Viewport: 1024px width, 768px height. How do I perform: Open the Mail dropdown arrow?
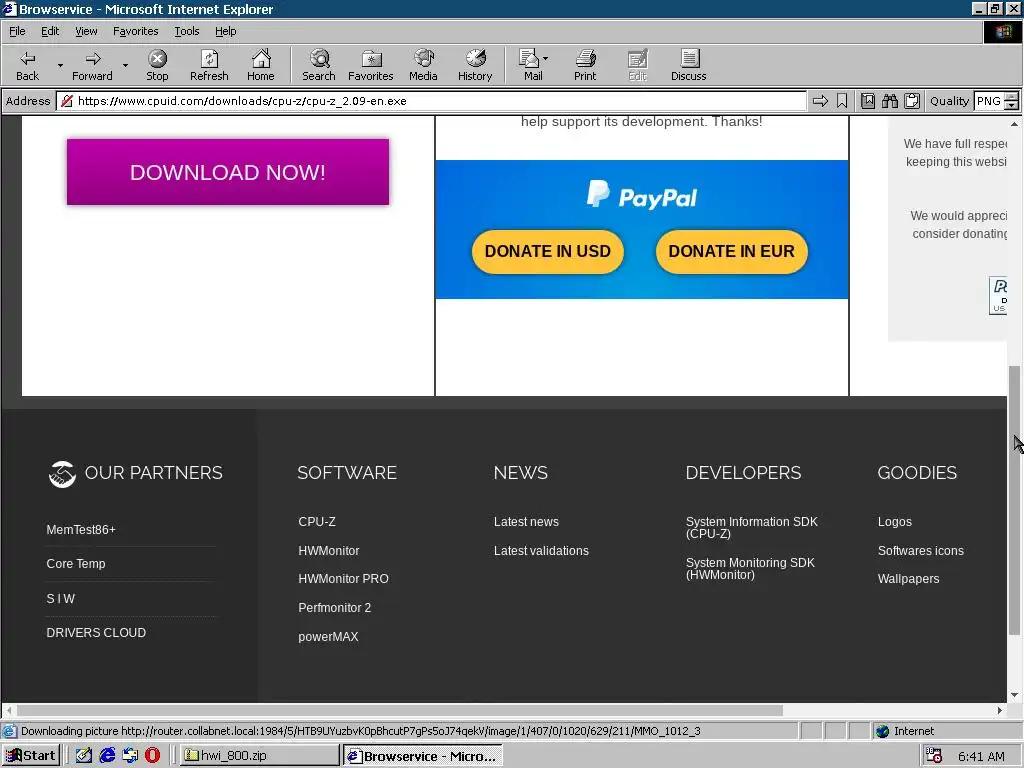click(x=545, y=58)
